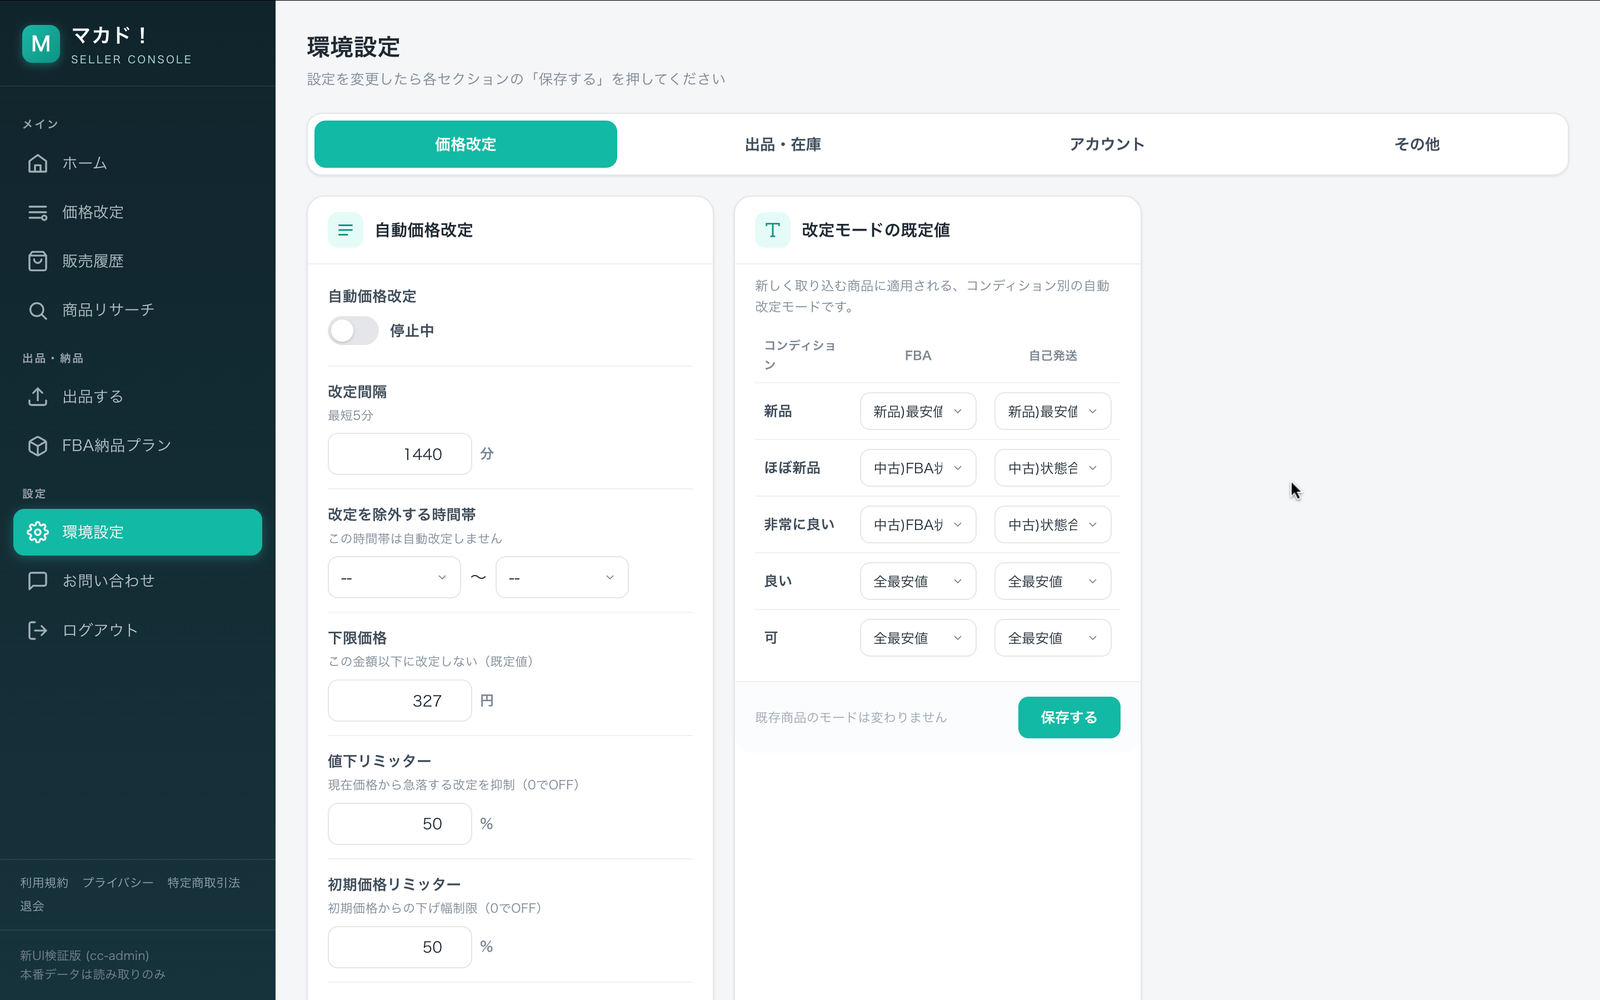Click the 出品する upload icon
The height and width of the screenshot is (1000, 1600).
tap(38, 397)
